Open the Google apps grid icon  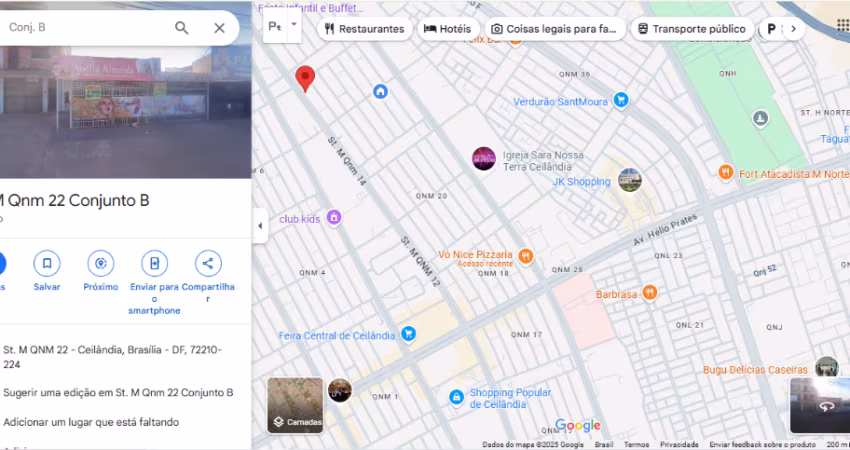[843, 25]
